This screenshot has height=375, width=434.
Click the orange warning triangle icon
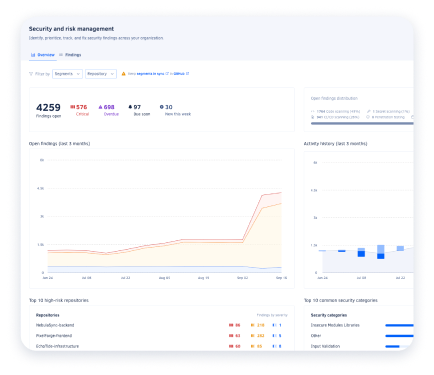pos(123,74)
